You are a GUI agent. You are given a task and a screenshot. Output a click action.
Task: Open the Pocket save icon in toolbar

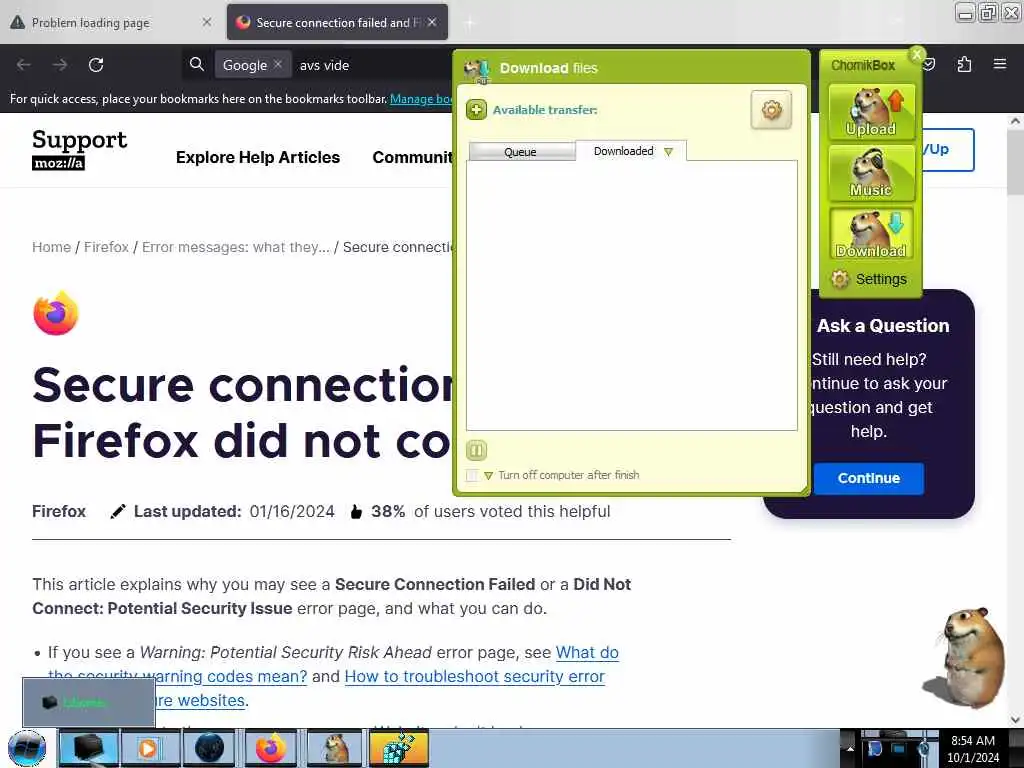(x=930, y=64)
